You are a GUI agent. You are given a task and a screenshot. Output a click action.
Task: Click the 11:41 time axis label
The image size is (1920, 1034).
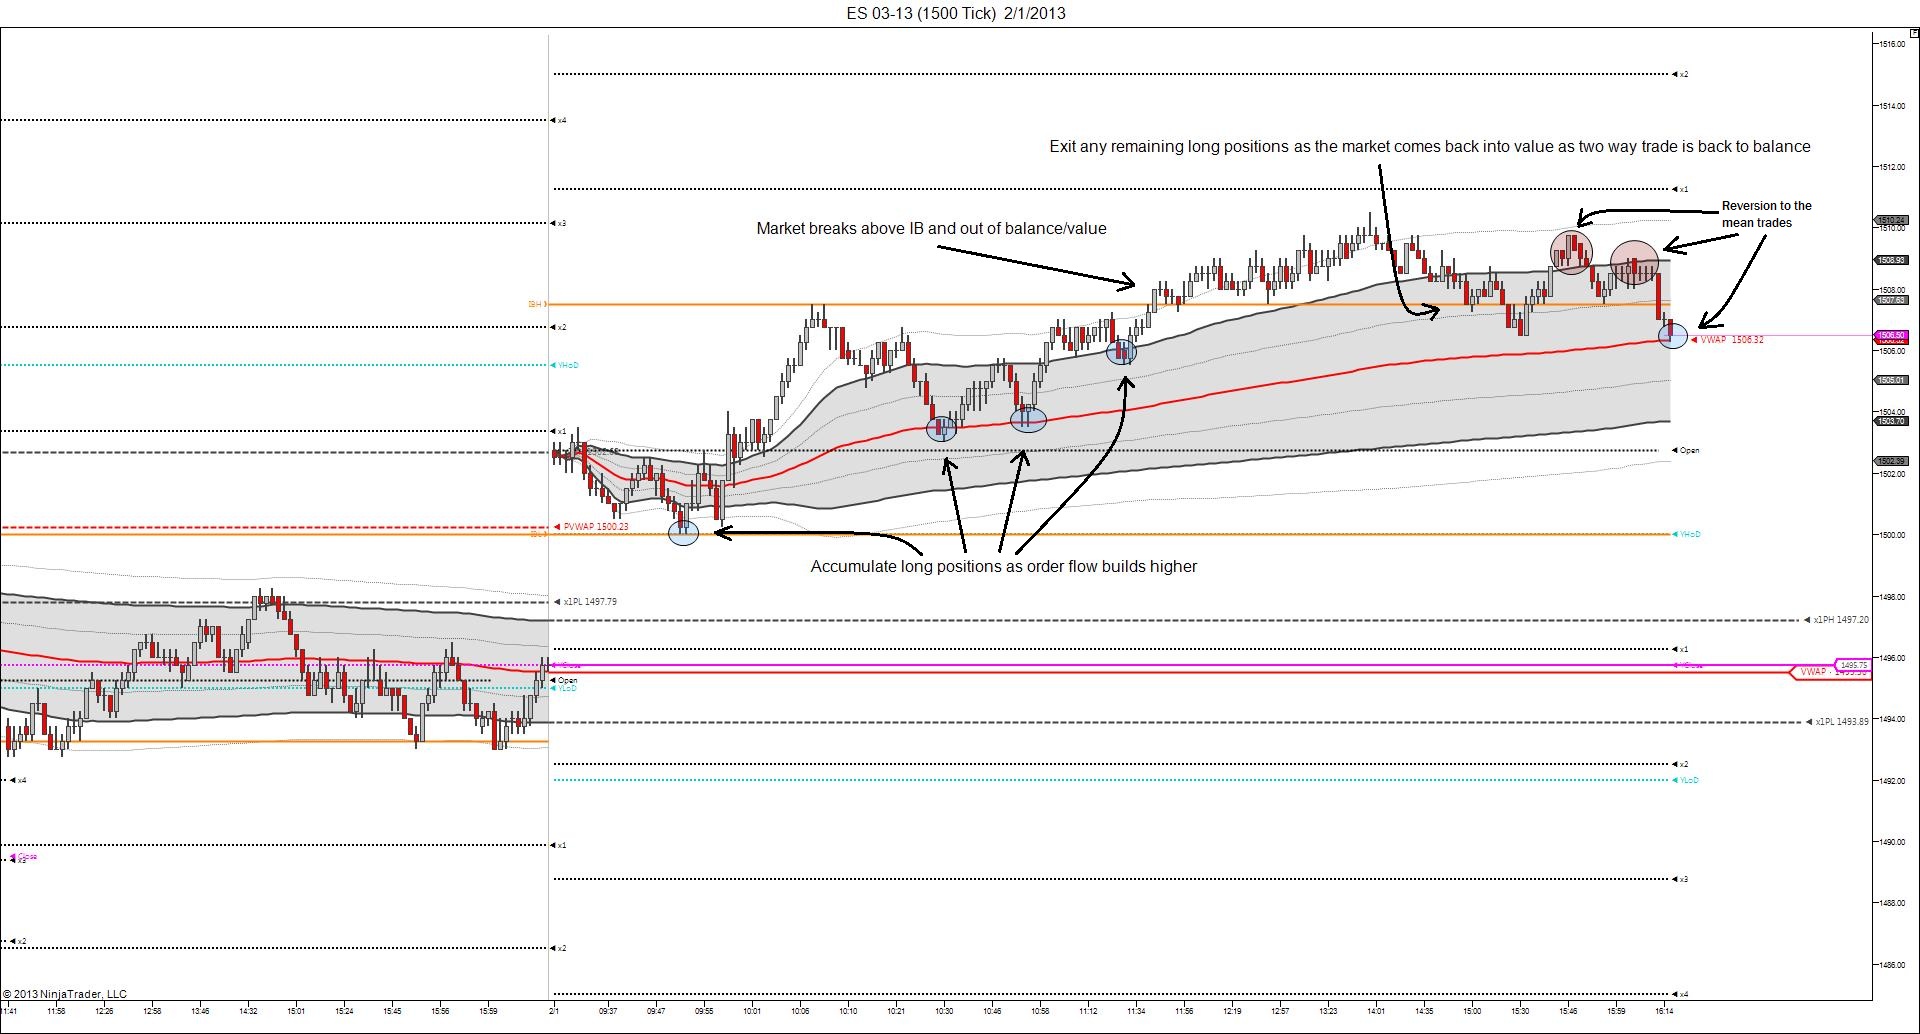tap(9, 1011)
